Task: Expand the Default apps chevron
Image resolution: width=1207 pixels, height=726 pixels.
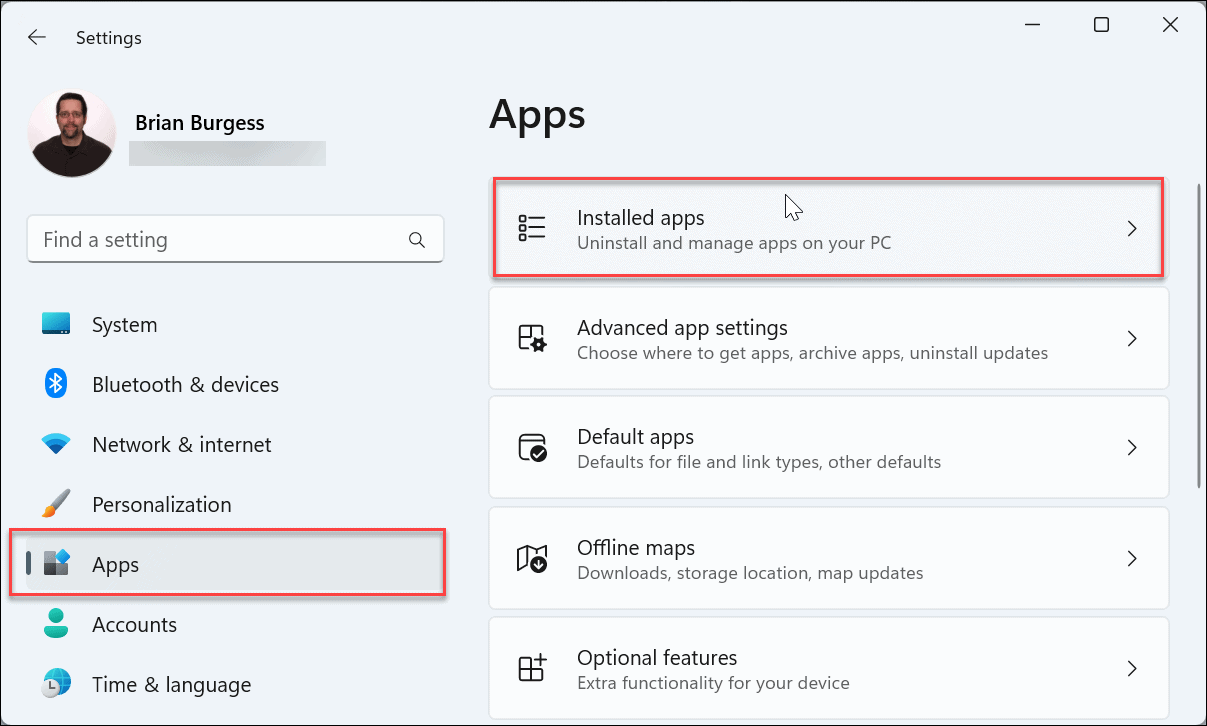Action: coord(1132,447)
